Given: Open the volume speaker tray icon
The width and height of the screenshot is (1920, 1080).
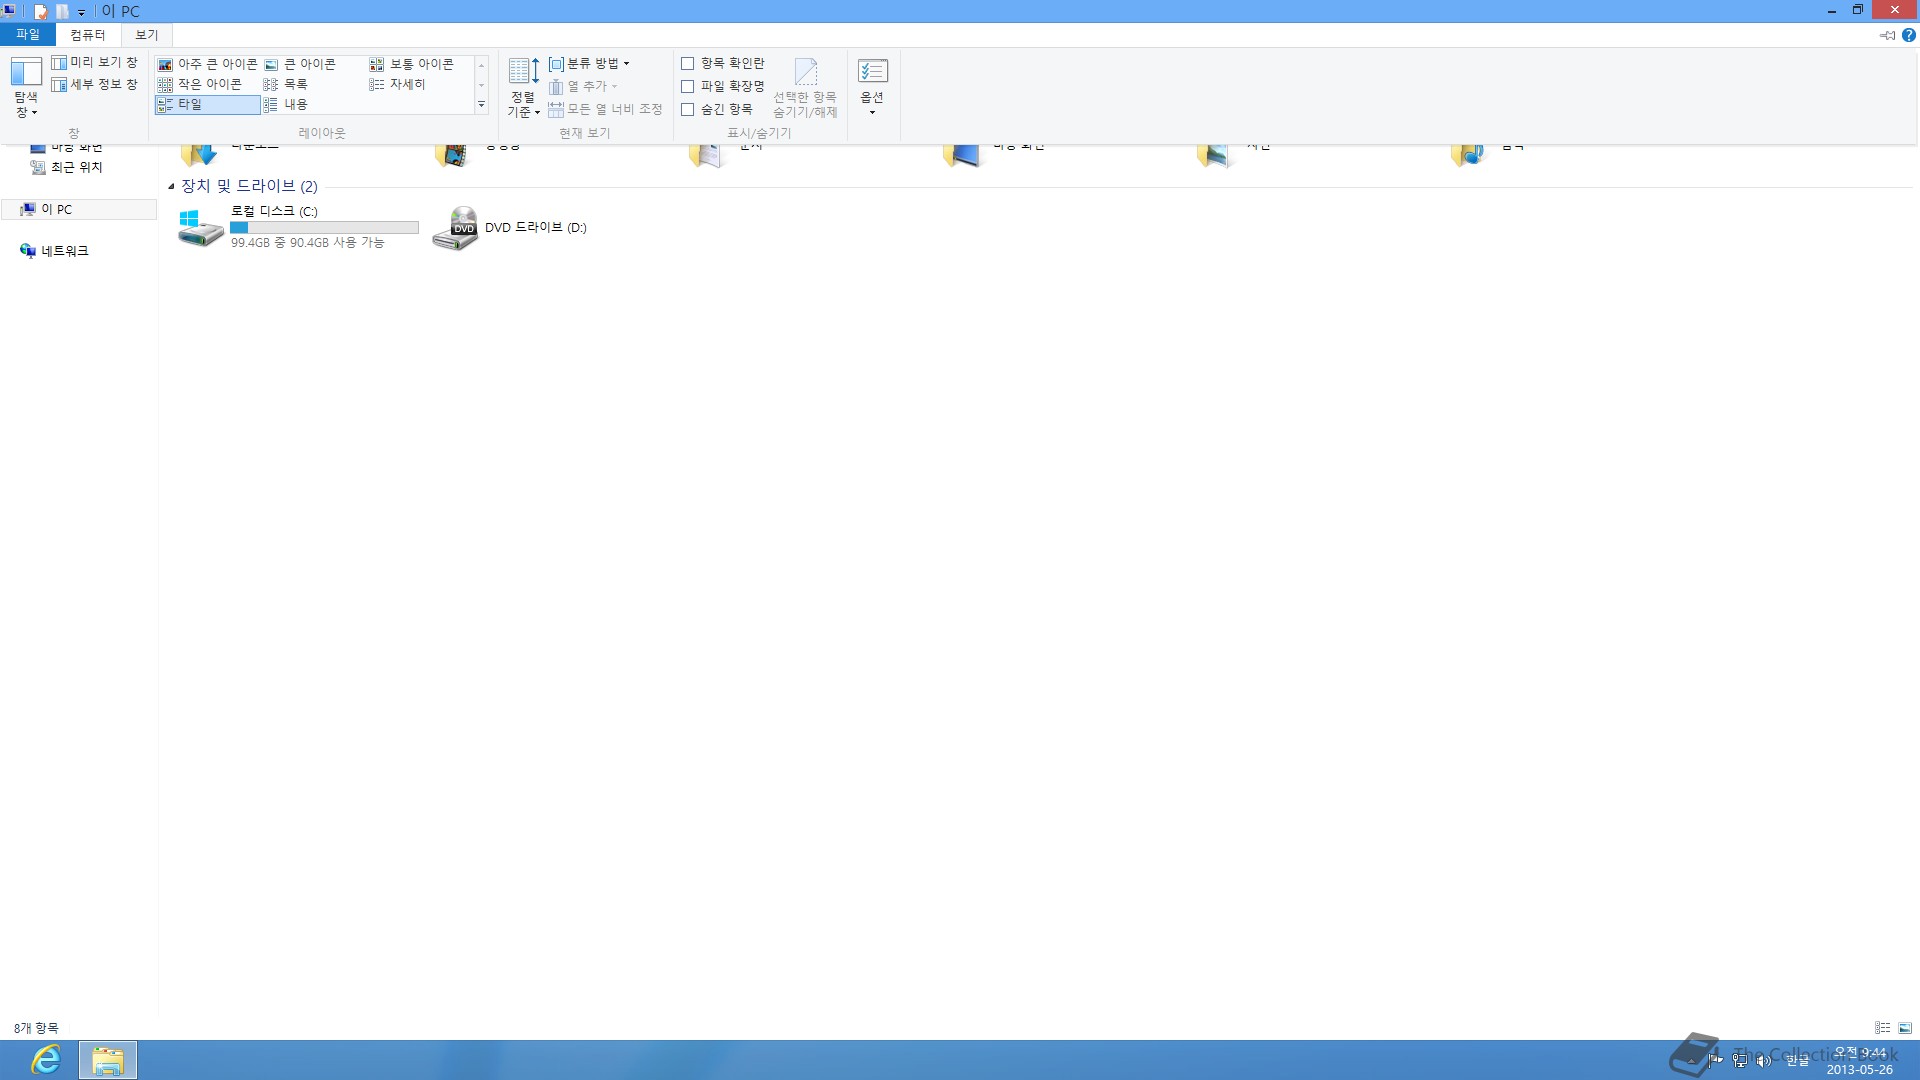Looking at the screenshot, I should coord(1764,1060).
